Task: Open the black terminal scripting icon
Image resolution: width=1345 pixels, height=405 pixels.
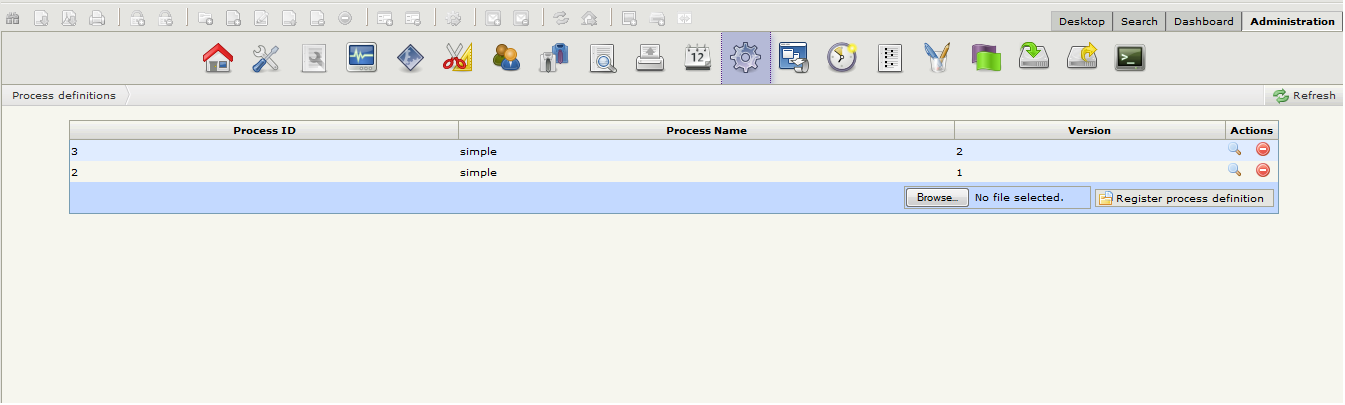Action: click(x=1129, y=58)
